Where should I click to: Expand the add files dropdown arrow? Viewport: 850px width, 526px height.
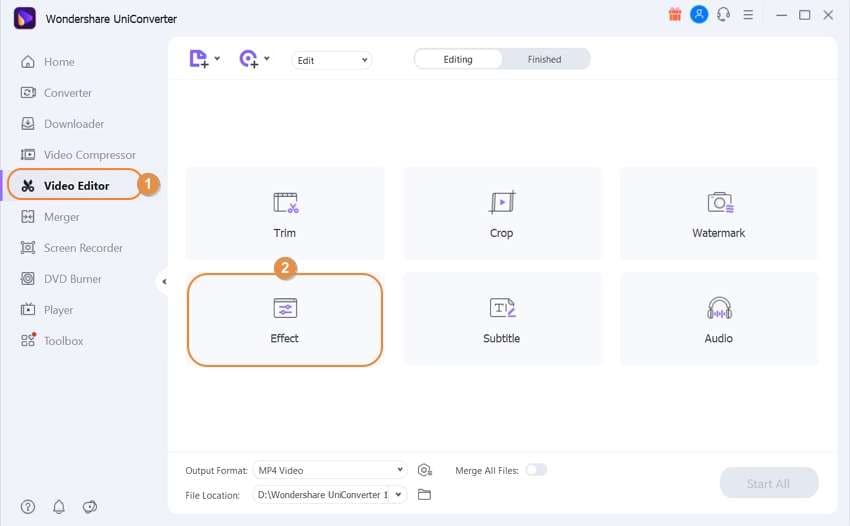217,58
